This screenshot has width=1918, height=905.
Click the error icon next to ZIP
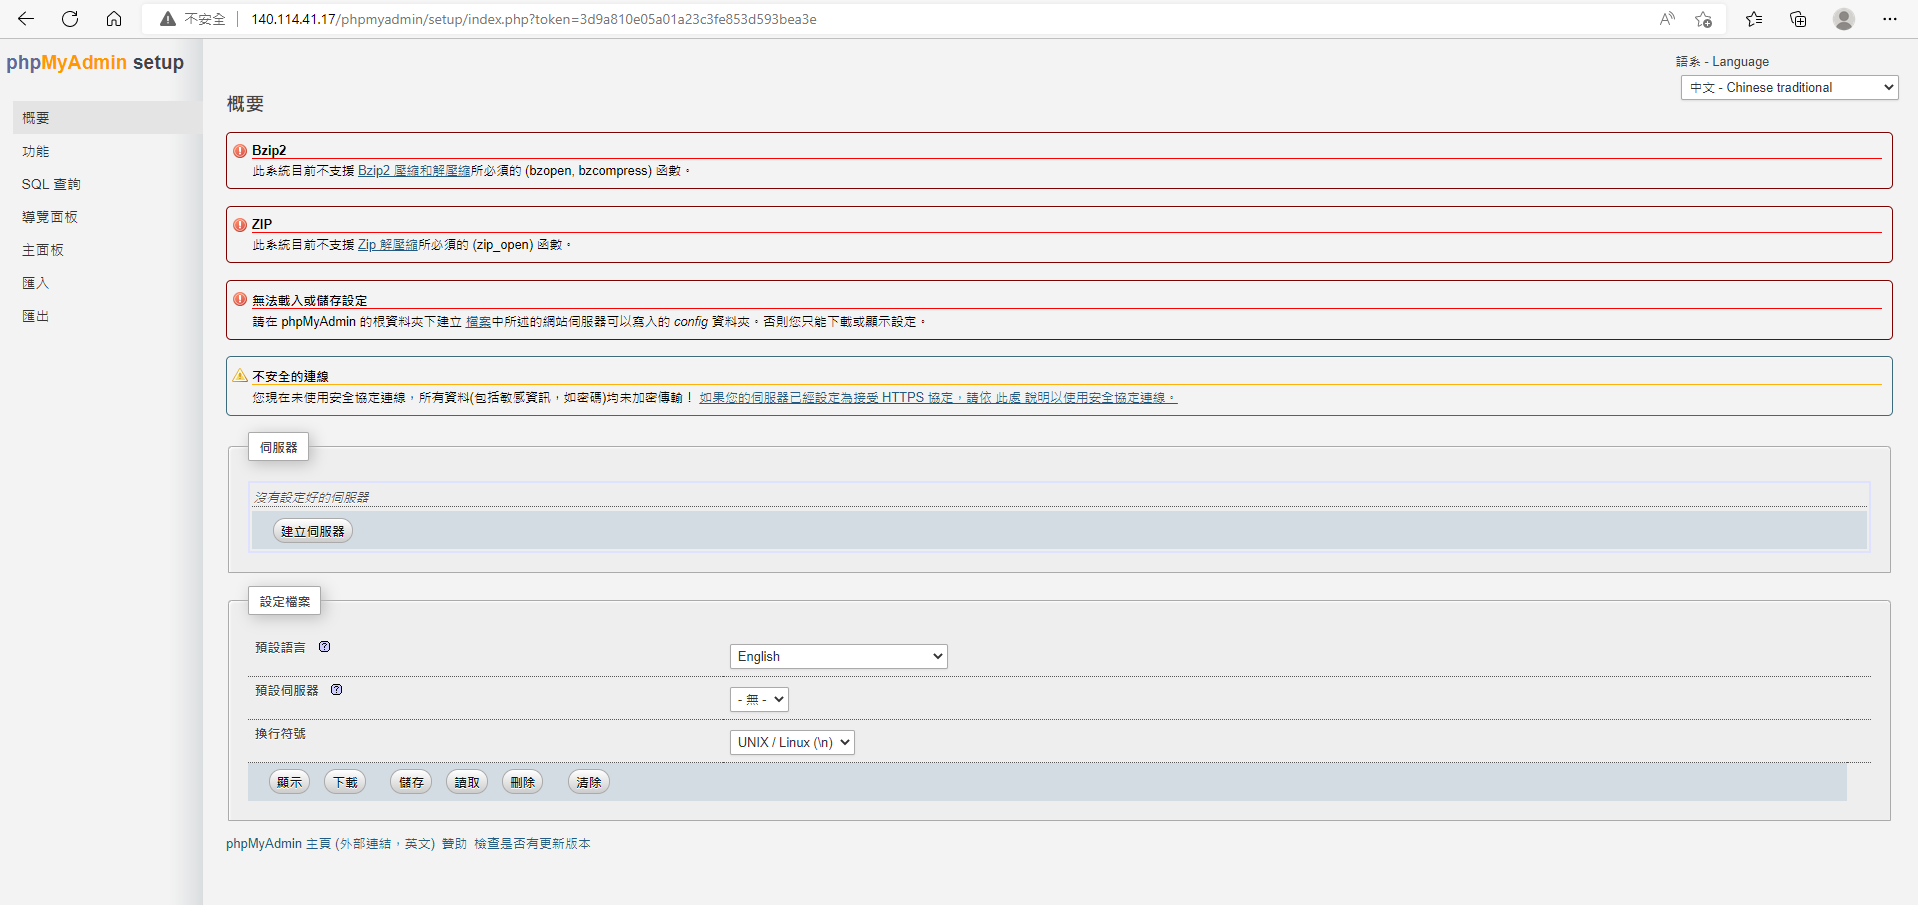point(240,225)
